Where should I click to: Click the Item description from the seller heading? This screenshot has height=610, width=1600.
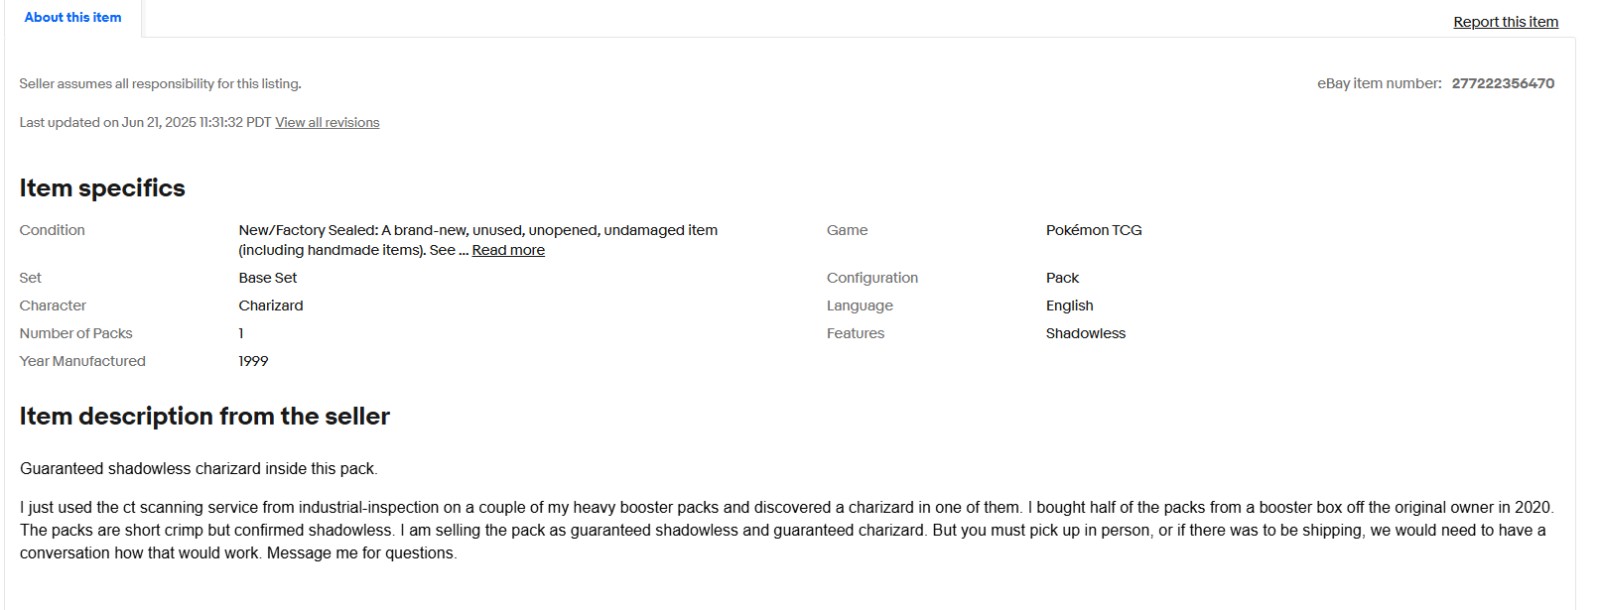point(204,416)
